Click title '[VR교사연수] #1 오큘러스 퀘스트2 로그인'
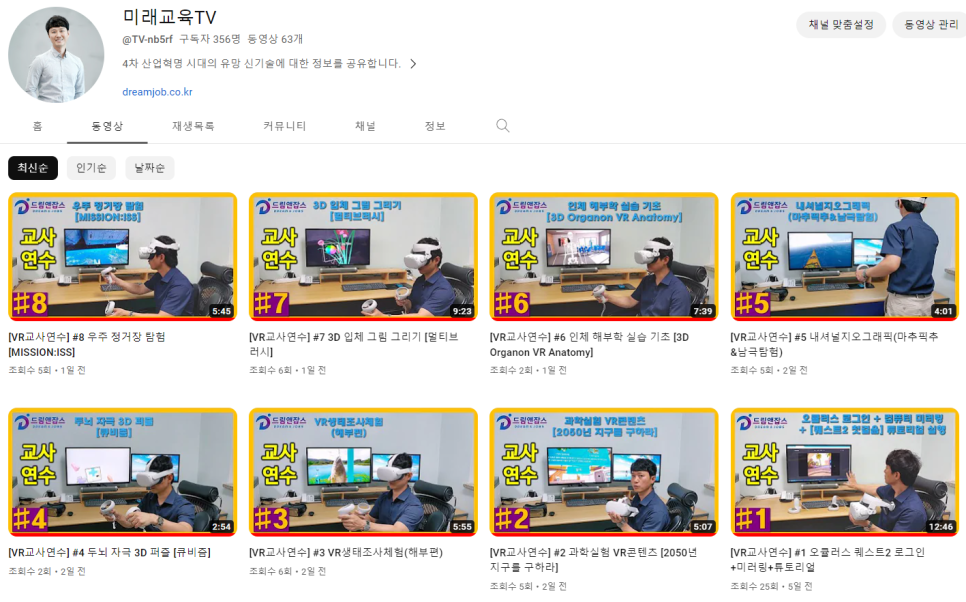966x602 pixels. pyautogui.click(x=827, y=559)
